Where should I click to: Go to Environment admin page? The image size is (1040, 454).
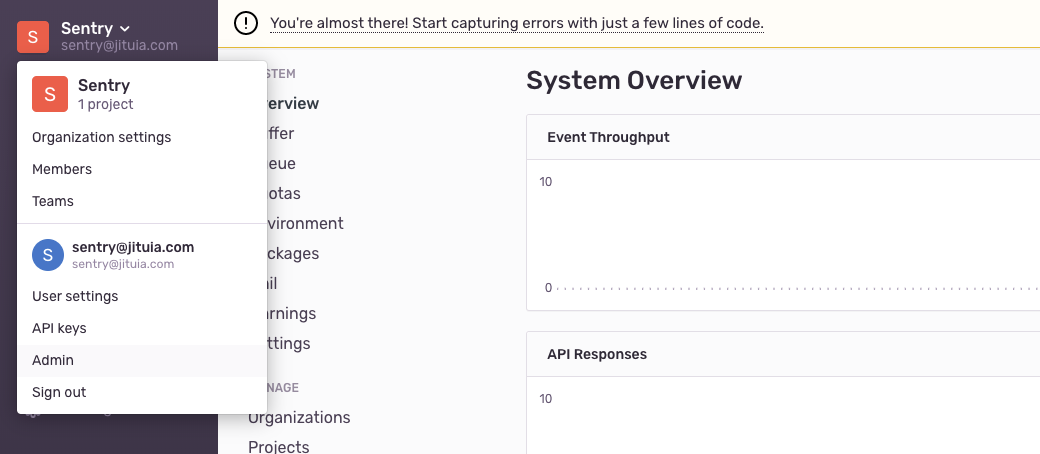298,223
